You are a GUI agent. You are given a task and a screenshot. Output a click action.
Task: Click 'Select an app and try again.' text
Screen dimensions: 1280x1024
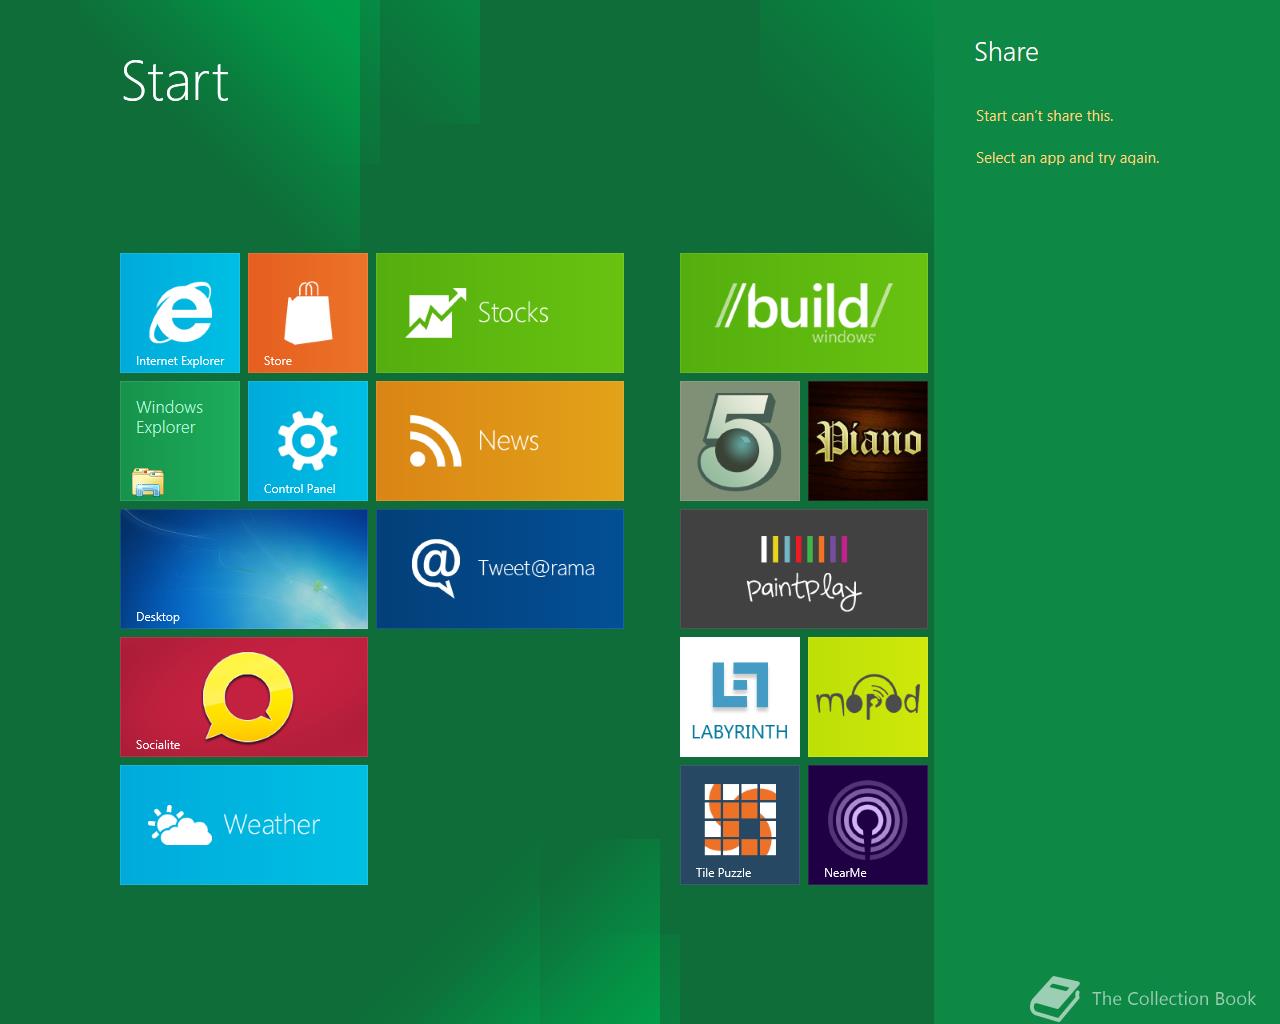pos(1067,158)
